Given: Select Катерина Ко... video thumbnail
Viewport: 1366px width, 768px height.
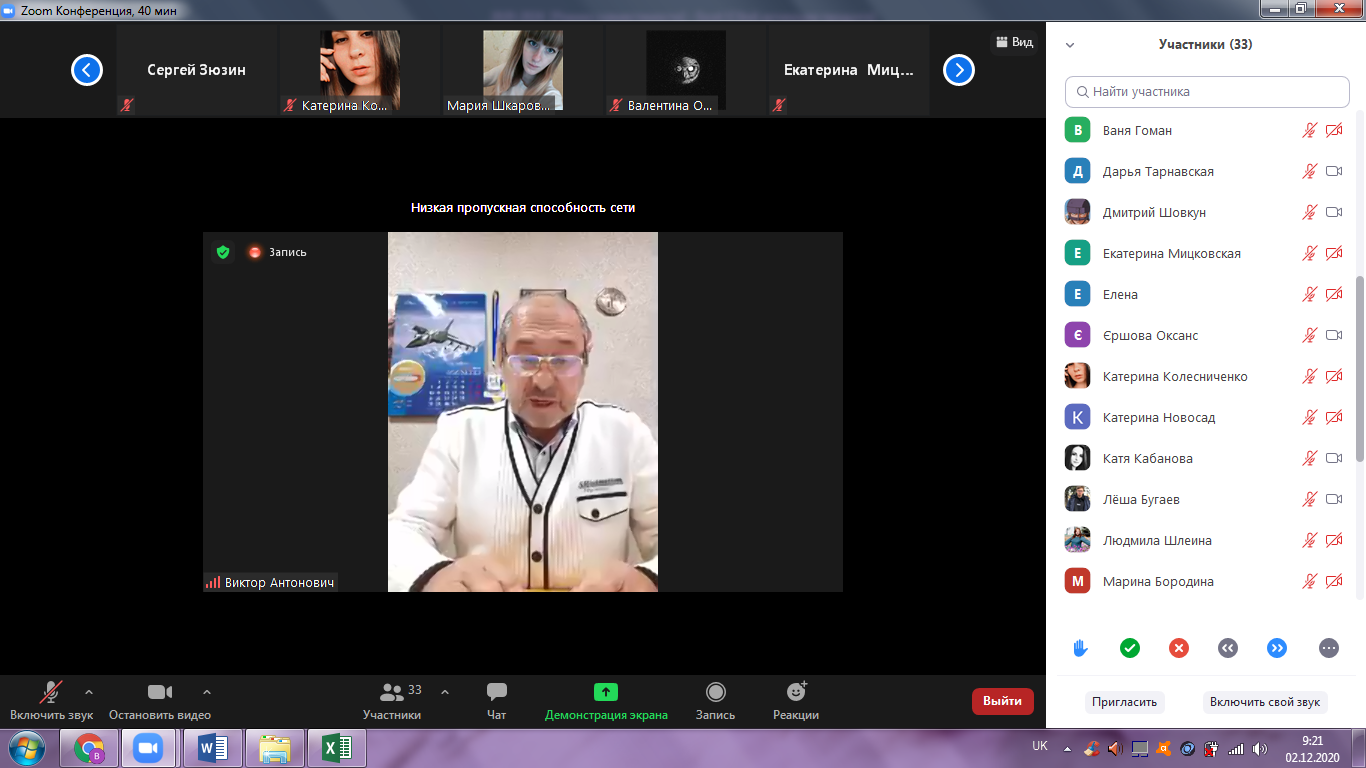Looking at the screenshot, I should [360, 70].
